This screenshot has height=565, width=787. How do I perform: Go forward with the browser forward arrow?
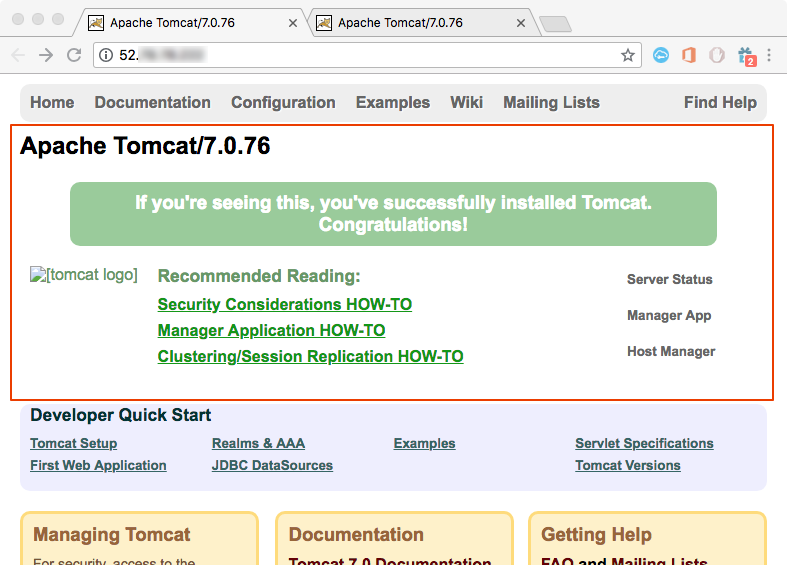click(x=46, y=55)
